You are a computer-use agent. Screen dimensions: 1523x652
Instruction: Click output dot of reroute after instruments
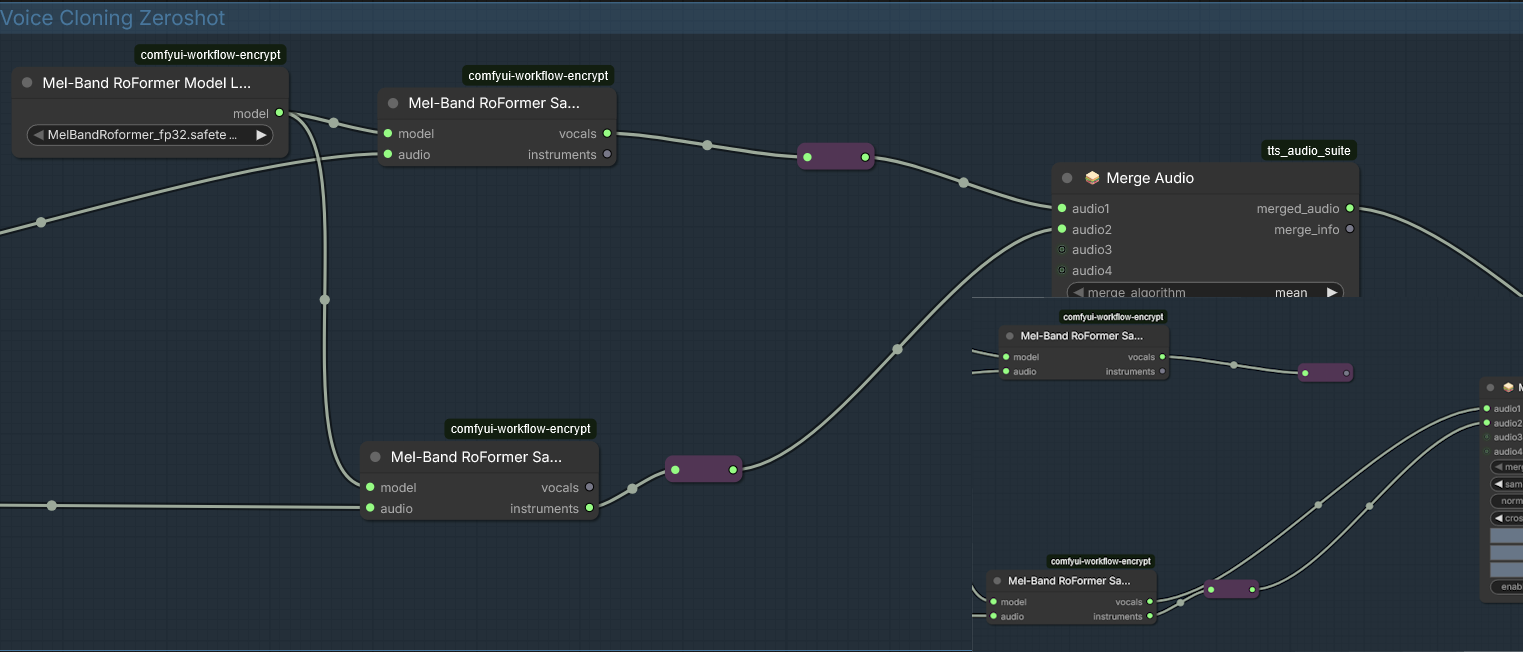click(733, 469)
